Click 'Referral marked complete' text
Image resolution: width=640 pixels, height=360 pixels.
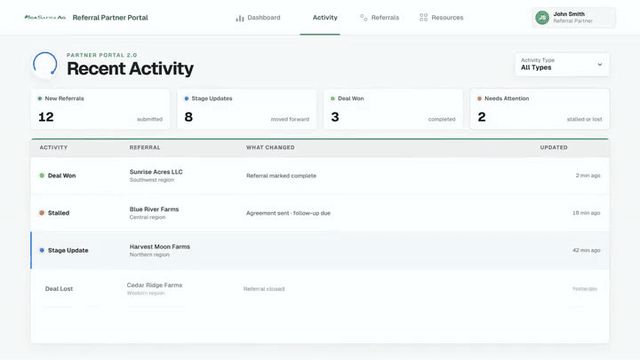pyautogui.click(x=281, y=176)
